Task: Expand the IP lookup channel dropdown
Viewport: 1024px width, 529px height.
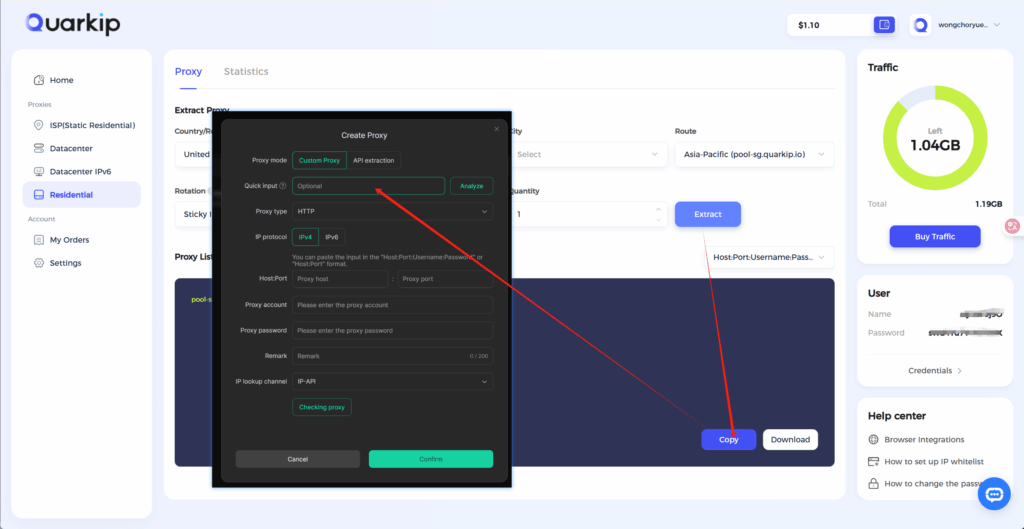Action: (392, 381)
